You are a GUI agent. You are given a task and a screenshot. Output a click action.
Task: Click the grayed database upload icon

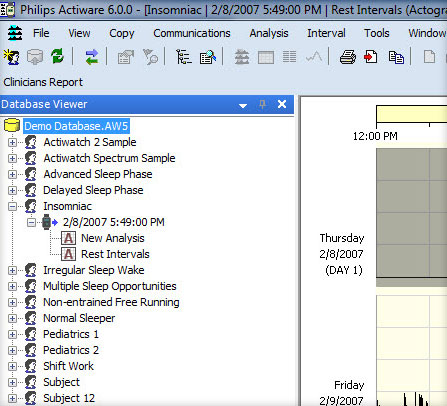(35, 57)
